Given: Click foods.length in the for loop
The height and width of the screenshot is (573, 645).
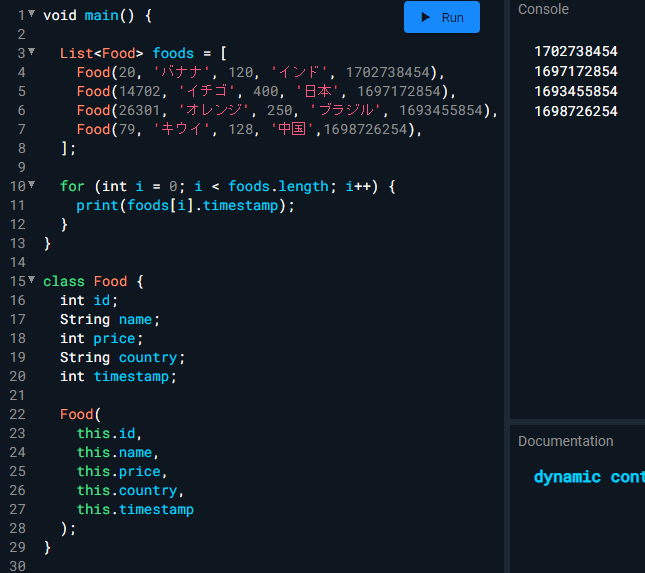Looking at the screenshot, I should point(278,186).
